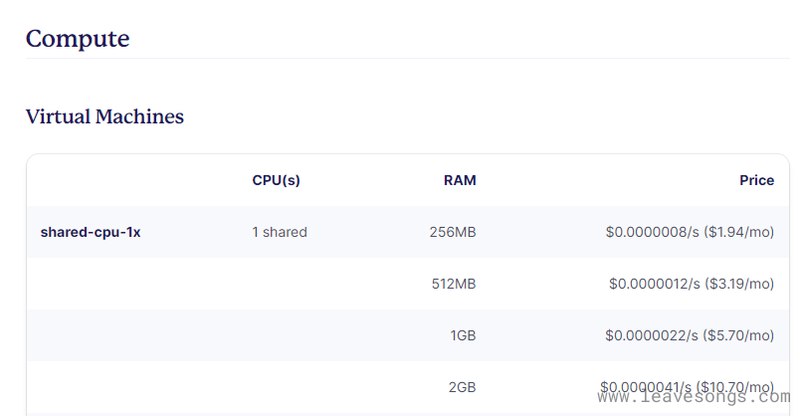Viewport: 800px width, 416px height.
Task: Click the 1GB RAM cell
Action: point(462,336)
